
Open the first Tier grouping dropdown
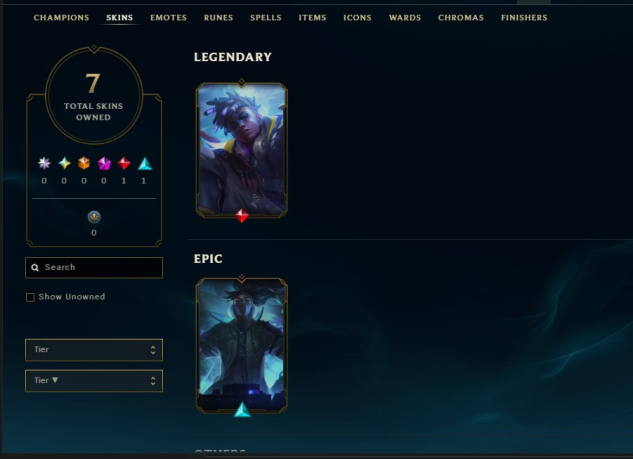coord(94,350)
